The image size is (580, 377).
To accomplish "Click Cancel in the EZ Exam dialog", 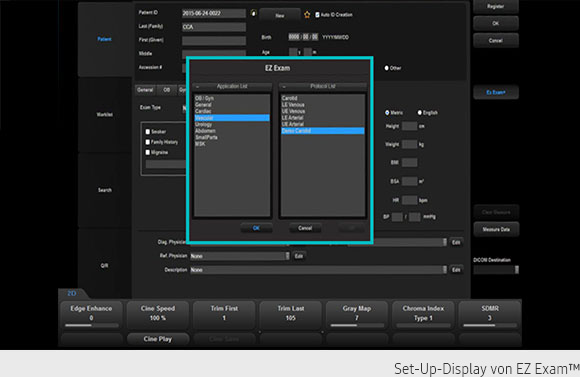I will pos(305,228).
